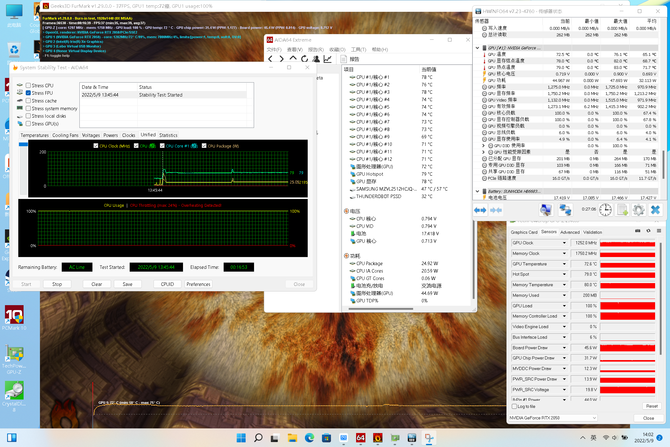
Task: Click HWiNFO expand-columns double blue arrows icon
Action: (x=480, y=210)
